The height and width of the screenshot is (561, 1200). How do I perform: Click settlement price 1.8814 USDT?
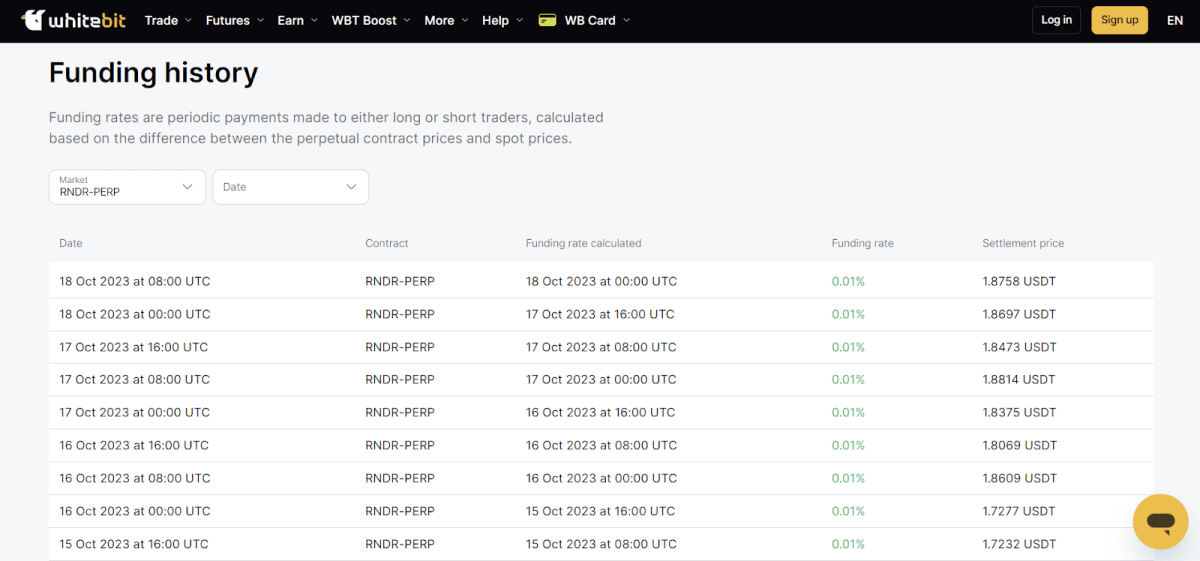click(x=1019, y=379)
